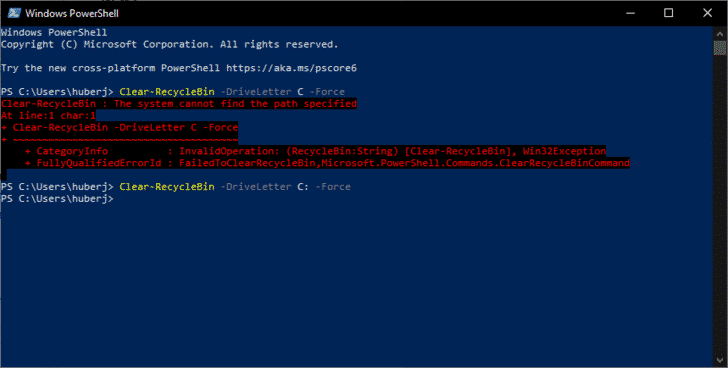Click the red 'cannot find the path' error line

(x=179, y=103)
